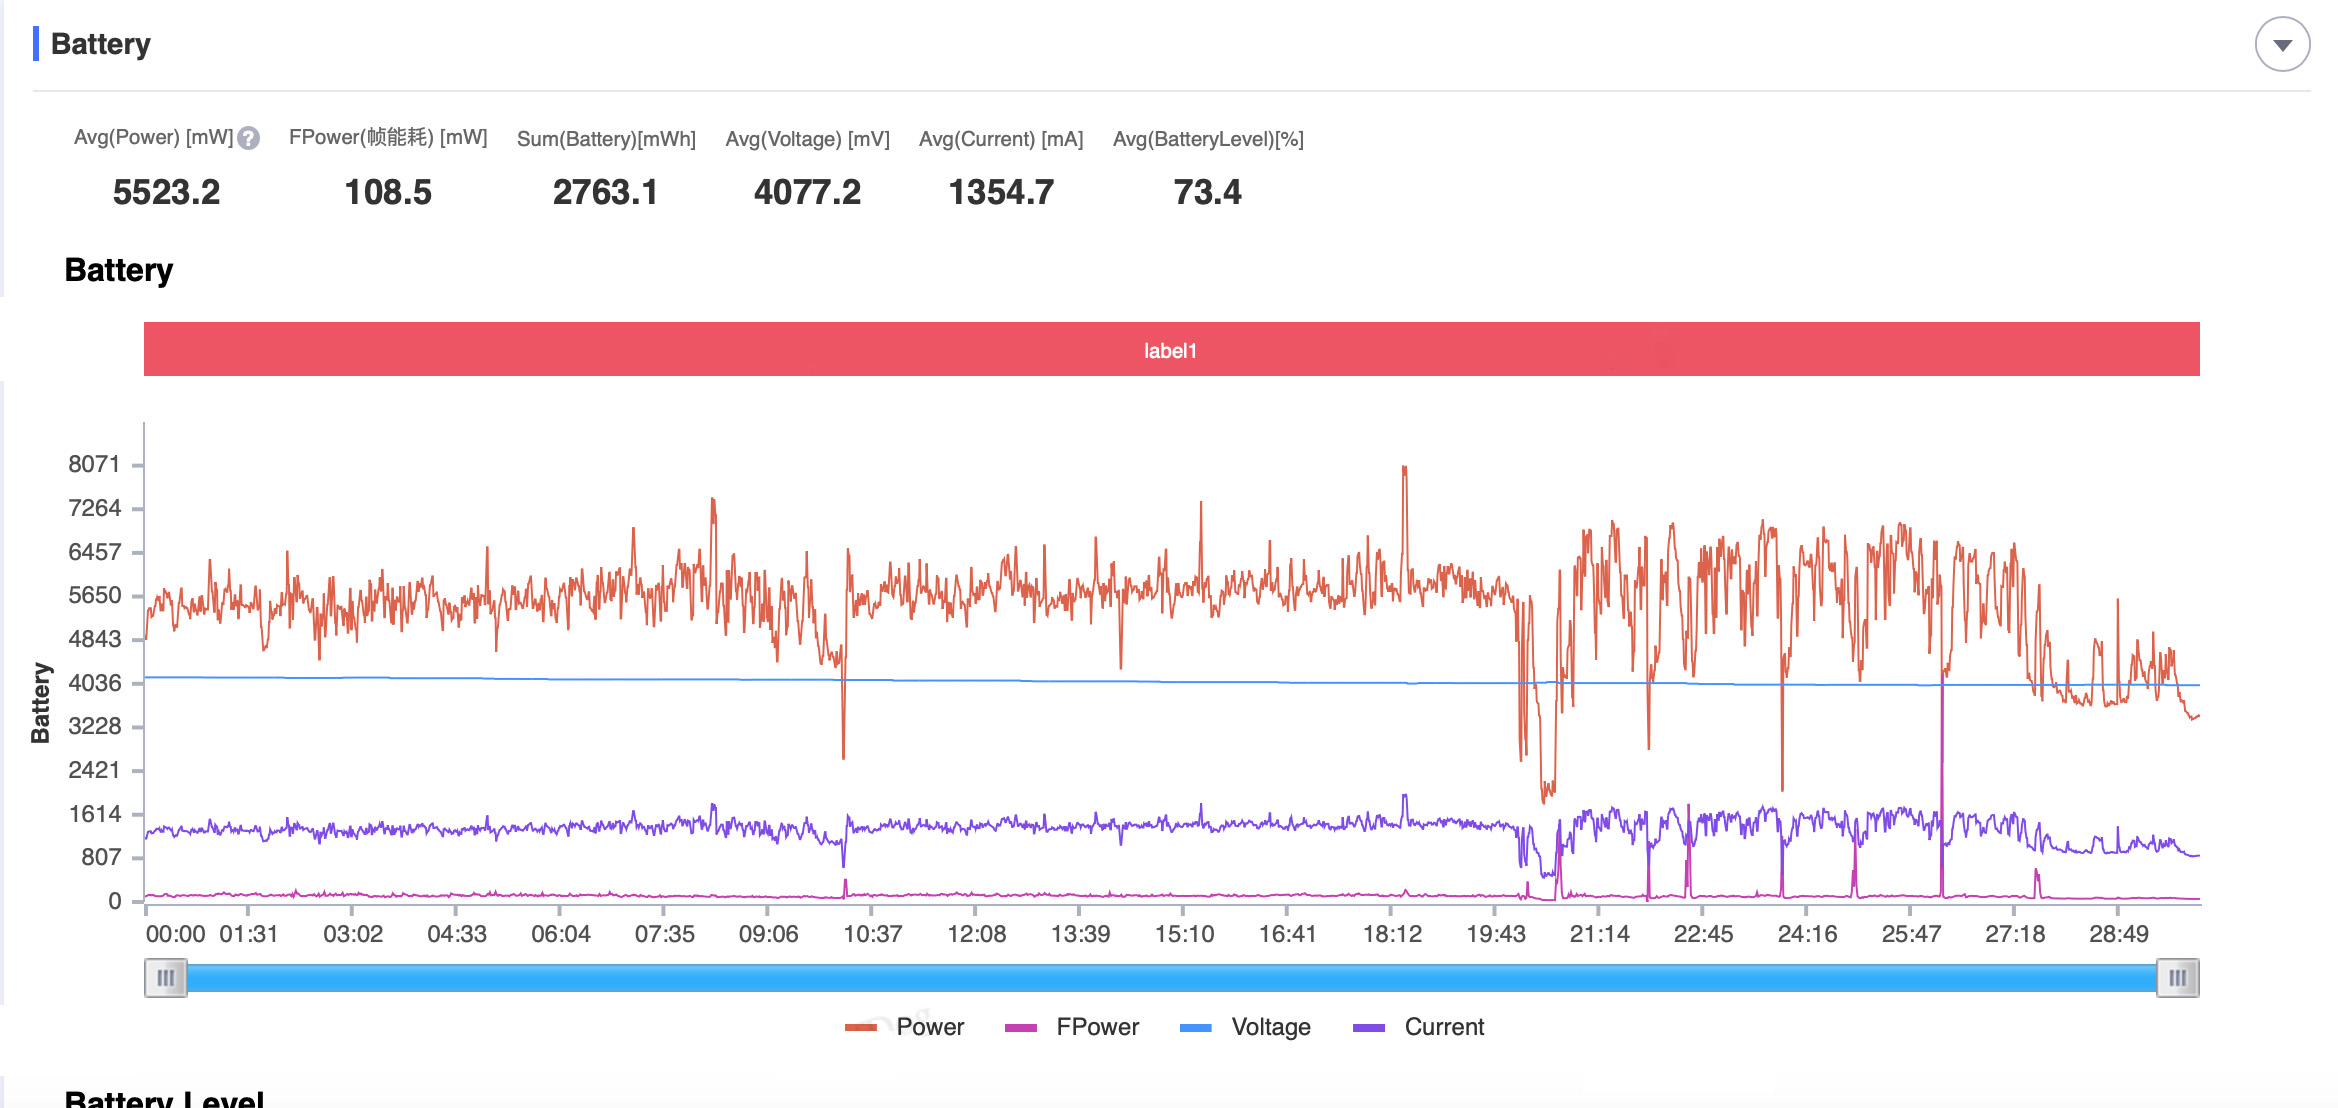Screen dimensions: 2338x1108
Task: Click the FPower value 108.5
Action: [388, 192]
